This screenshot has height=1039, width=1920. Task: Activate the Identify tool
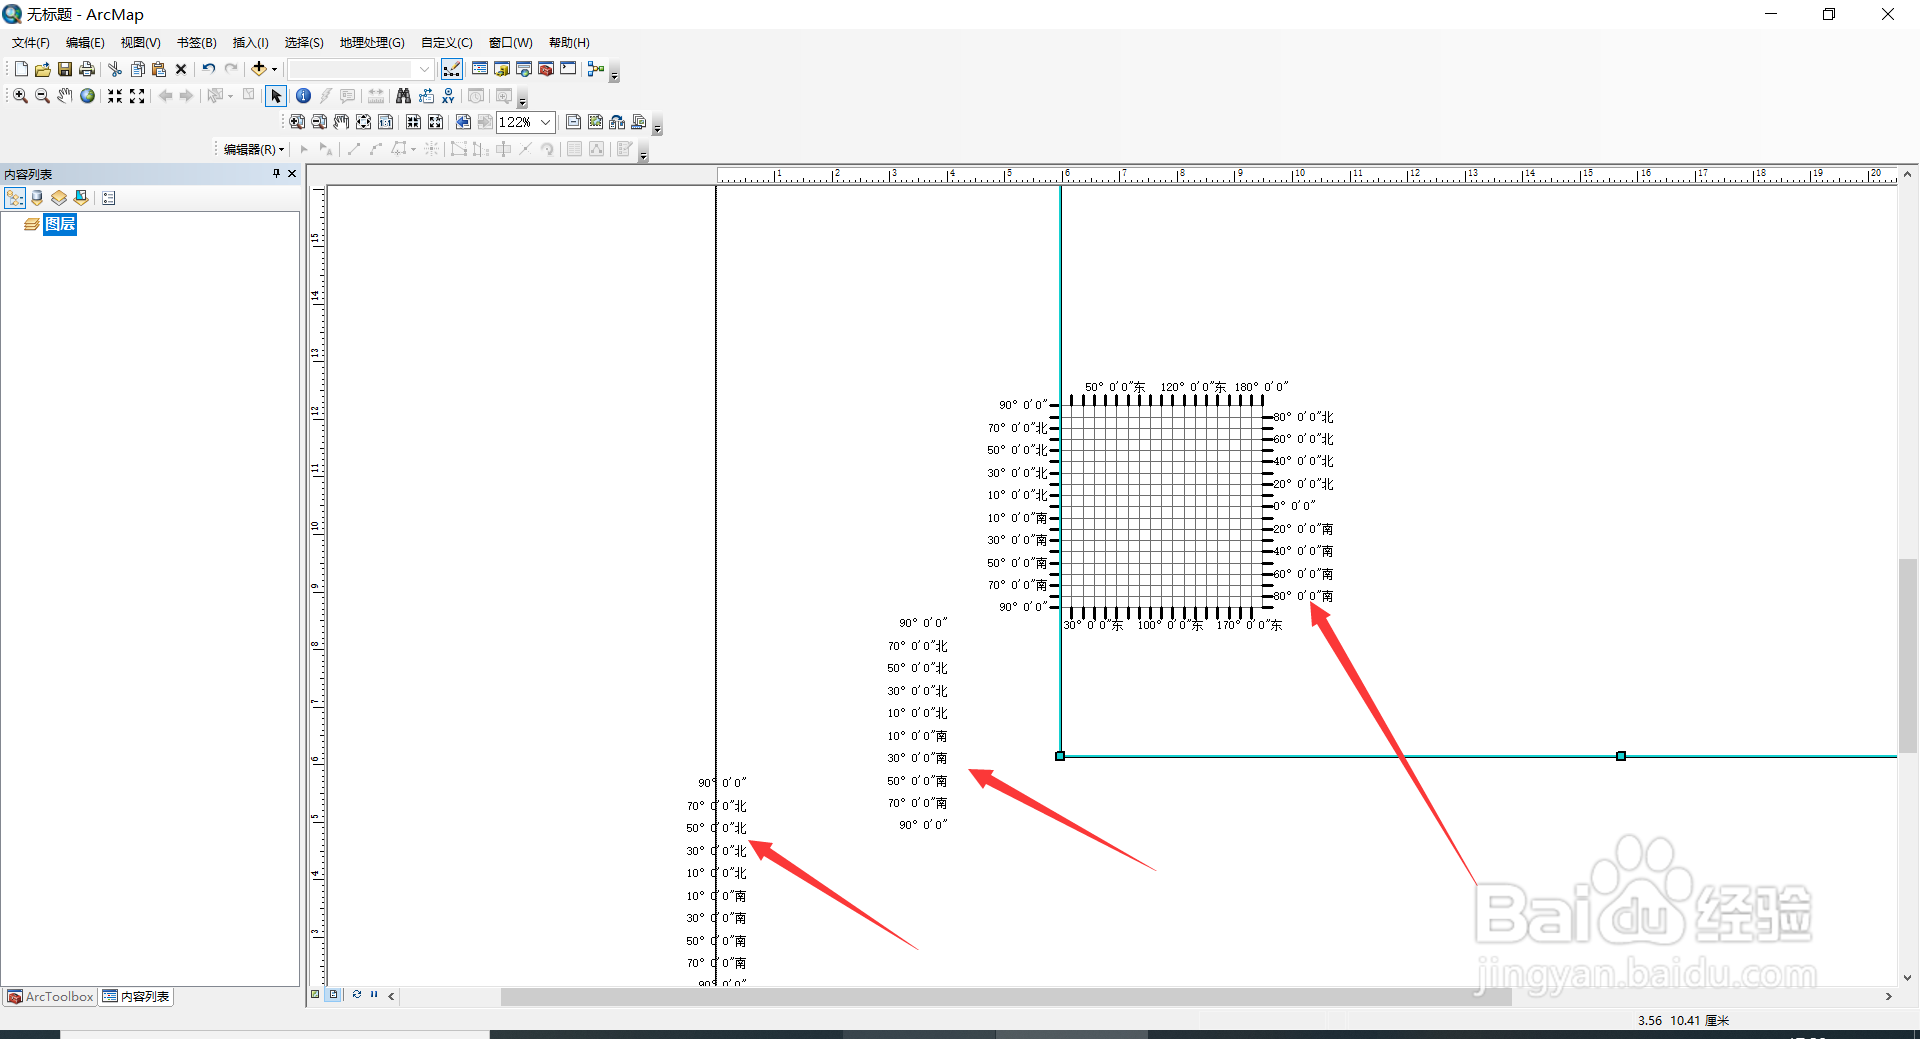tap(303, 96)
